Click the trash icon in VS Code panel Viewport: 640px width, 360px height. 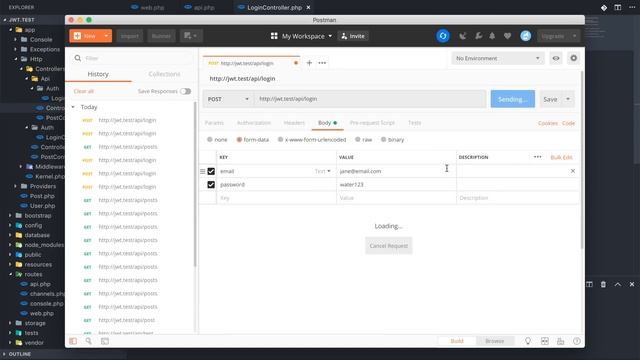pos(603,284)
